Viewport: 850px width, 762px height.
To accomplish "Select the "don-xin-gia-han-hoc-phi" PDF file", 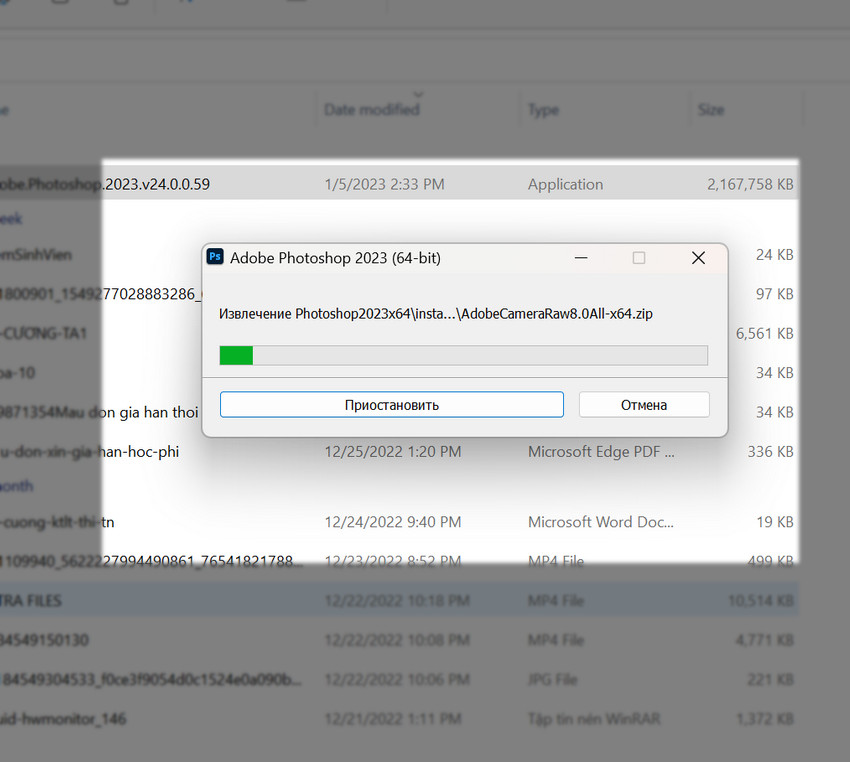I will tap(89, 452).
